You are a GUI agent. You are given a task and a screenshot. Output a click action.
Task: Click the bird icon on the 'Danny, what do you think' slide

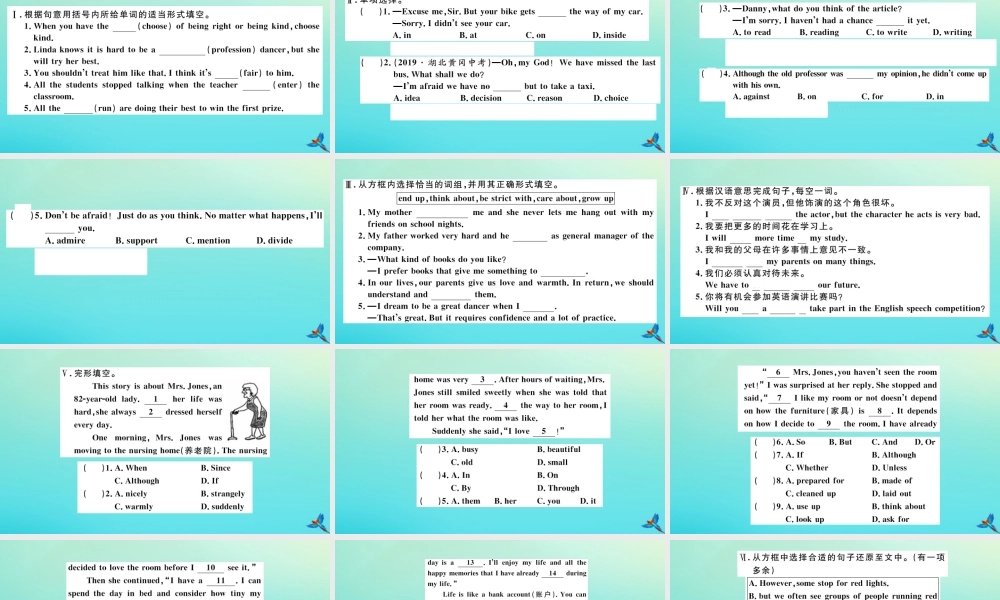(x=988, y=142)
